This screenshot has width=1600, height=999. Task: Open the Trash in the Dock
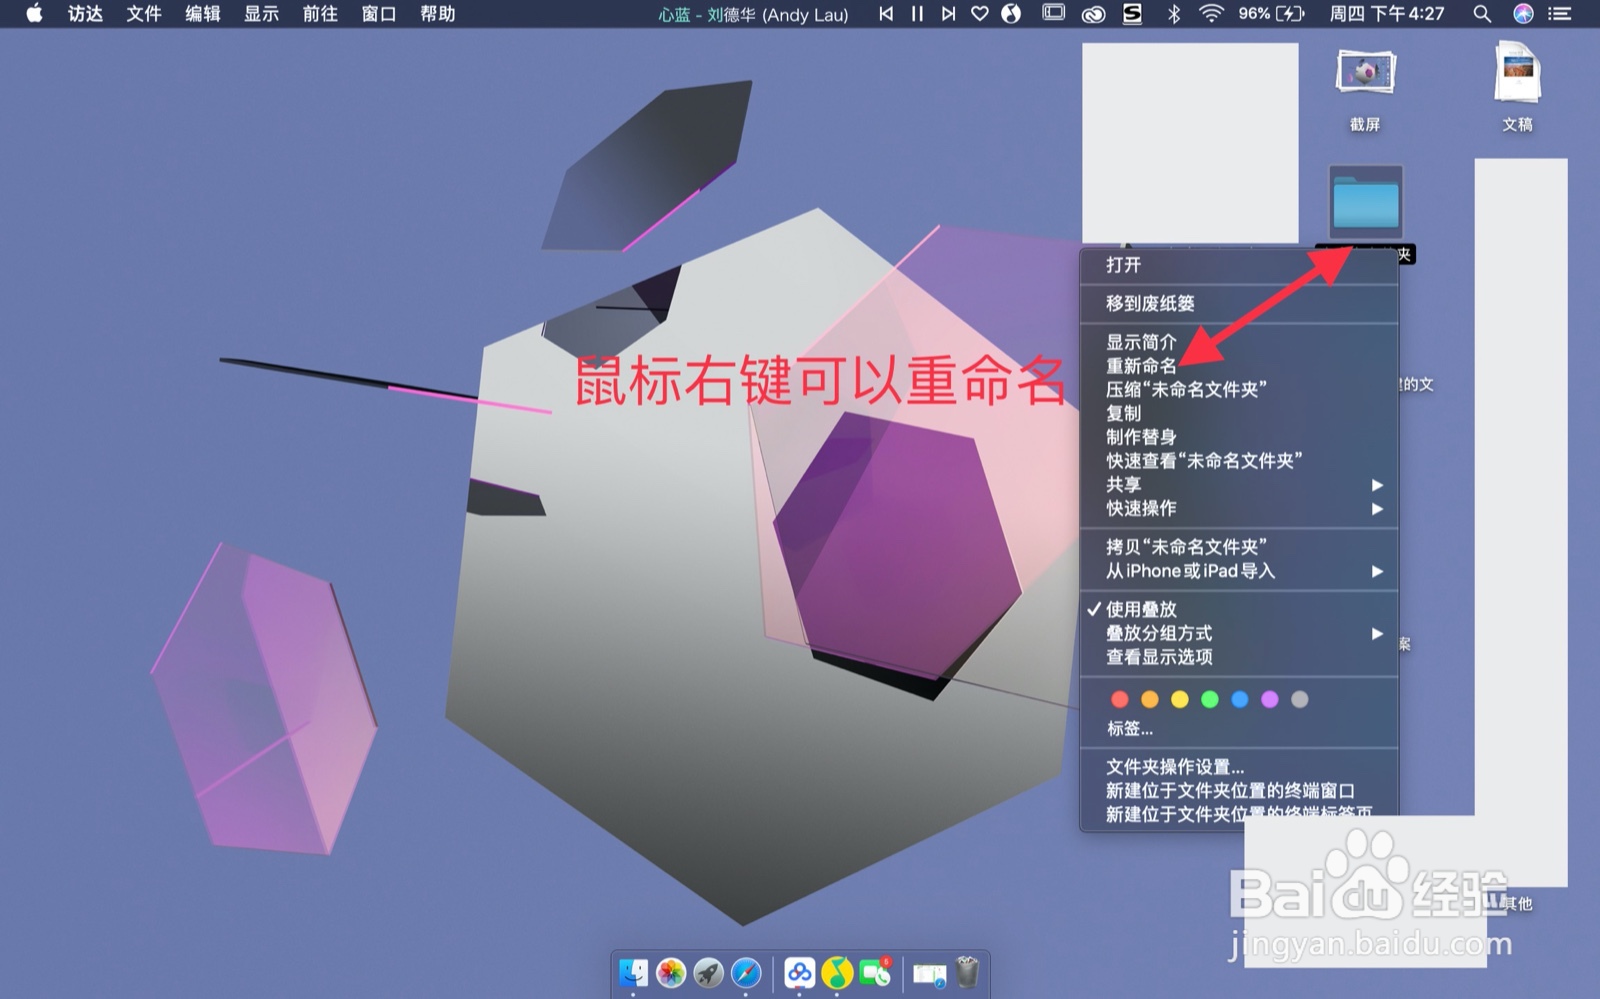point(966,972)
